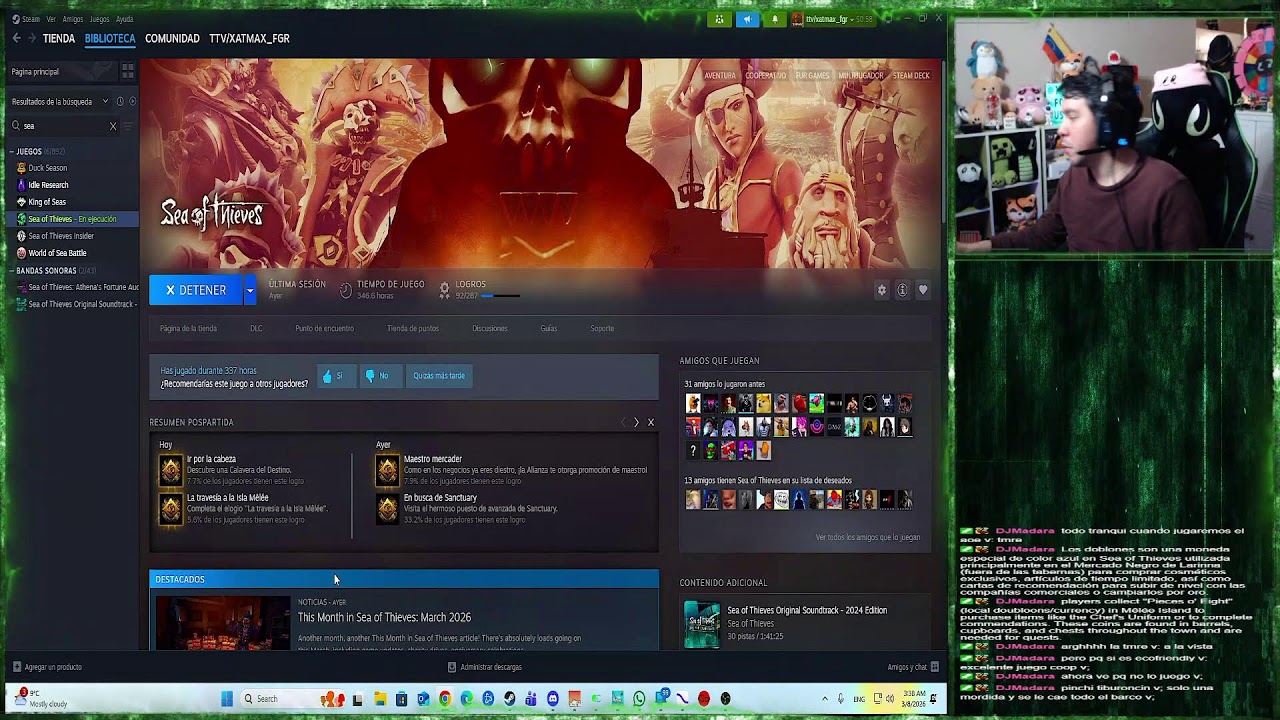Viewport: 1280px width, 720px height.
Task: Open advanced filters beside search box
Action: pos(130,126)
